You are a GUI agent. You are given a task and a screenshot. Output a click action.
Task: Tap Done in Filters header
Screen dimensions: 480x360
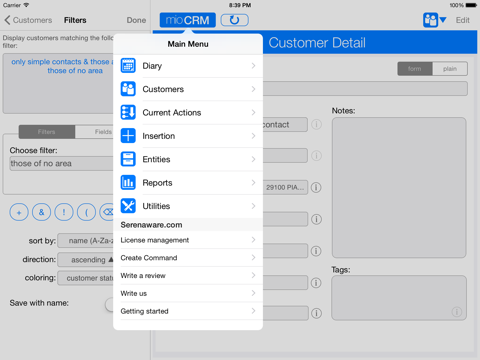tap(136, 20)
